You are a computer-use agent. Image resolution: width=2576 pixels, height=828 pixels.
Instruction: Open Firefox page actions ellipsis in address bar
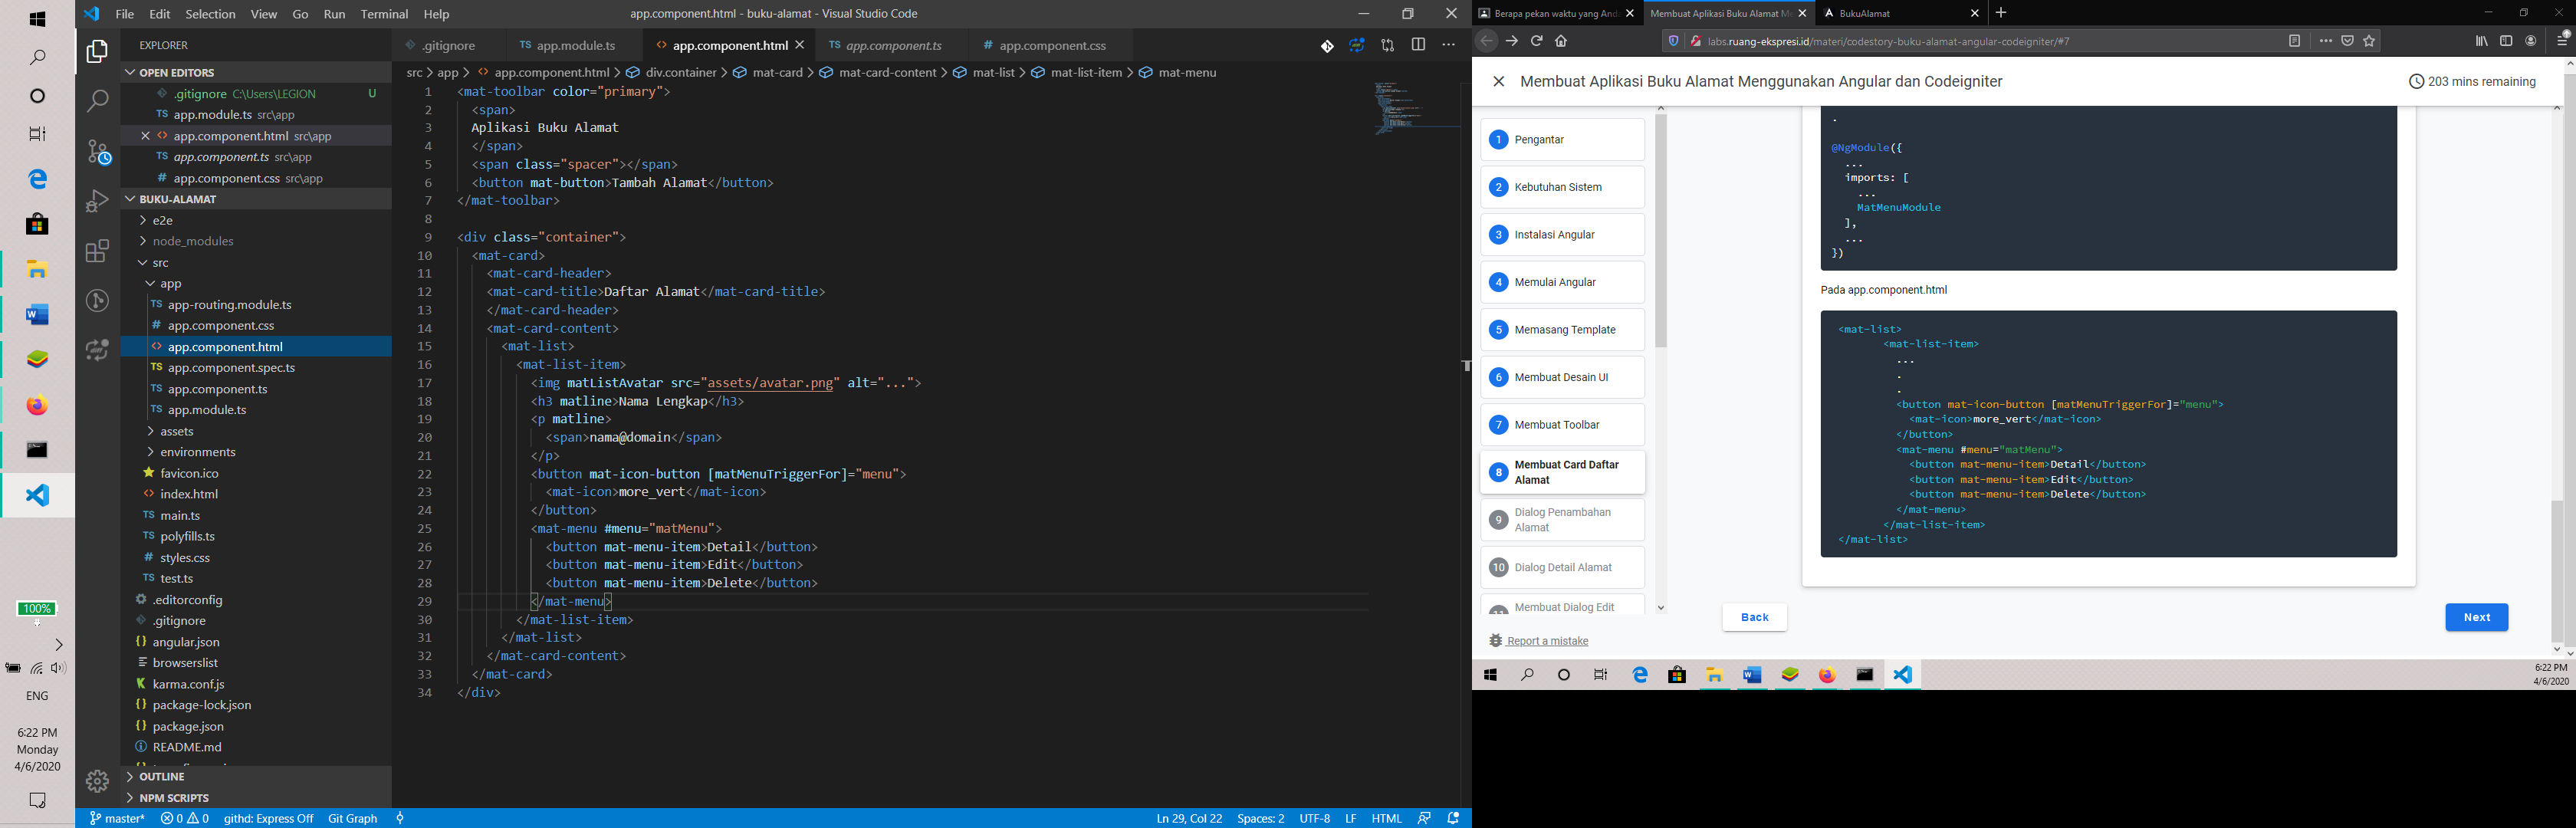click(2325, 41)
